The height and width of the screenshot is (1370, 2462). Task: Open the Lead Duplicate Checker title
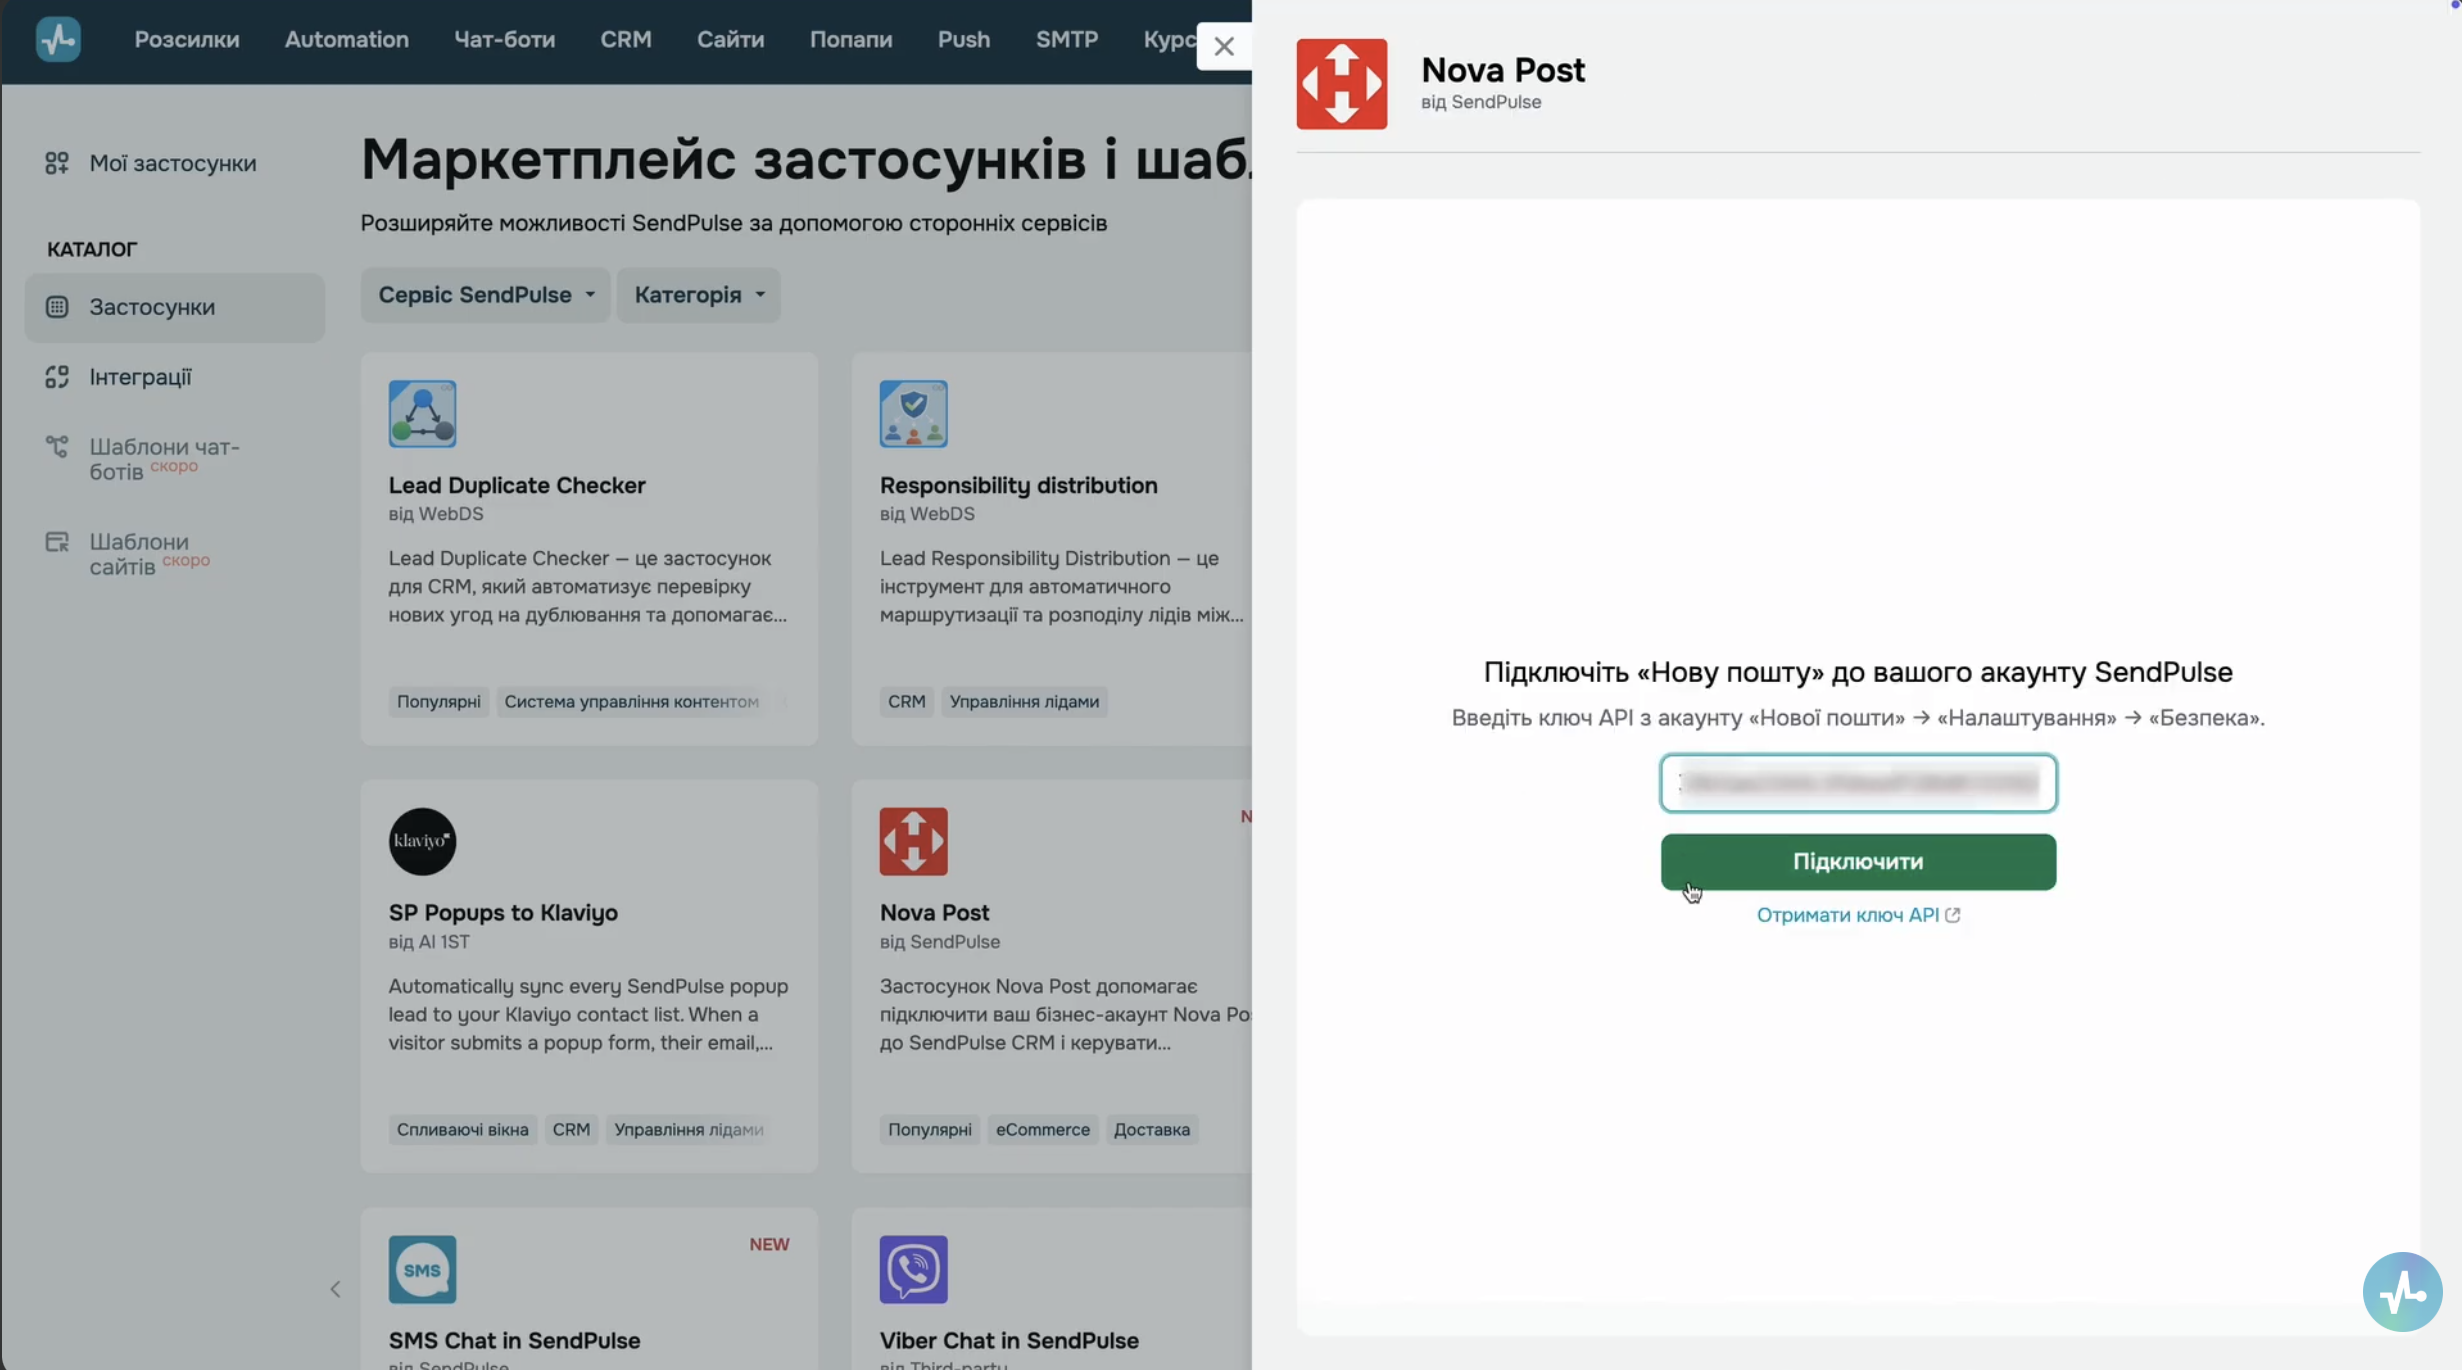point(517,485)
